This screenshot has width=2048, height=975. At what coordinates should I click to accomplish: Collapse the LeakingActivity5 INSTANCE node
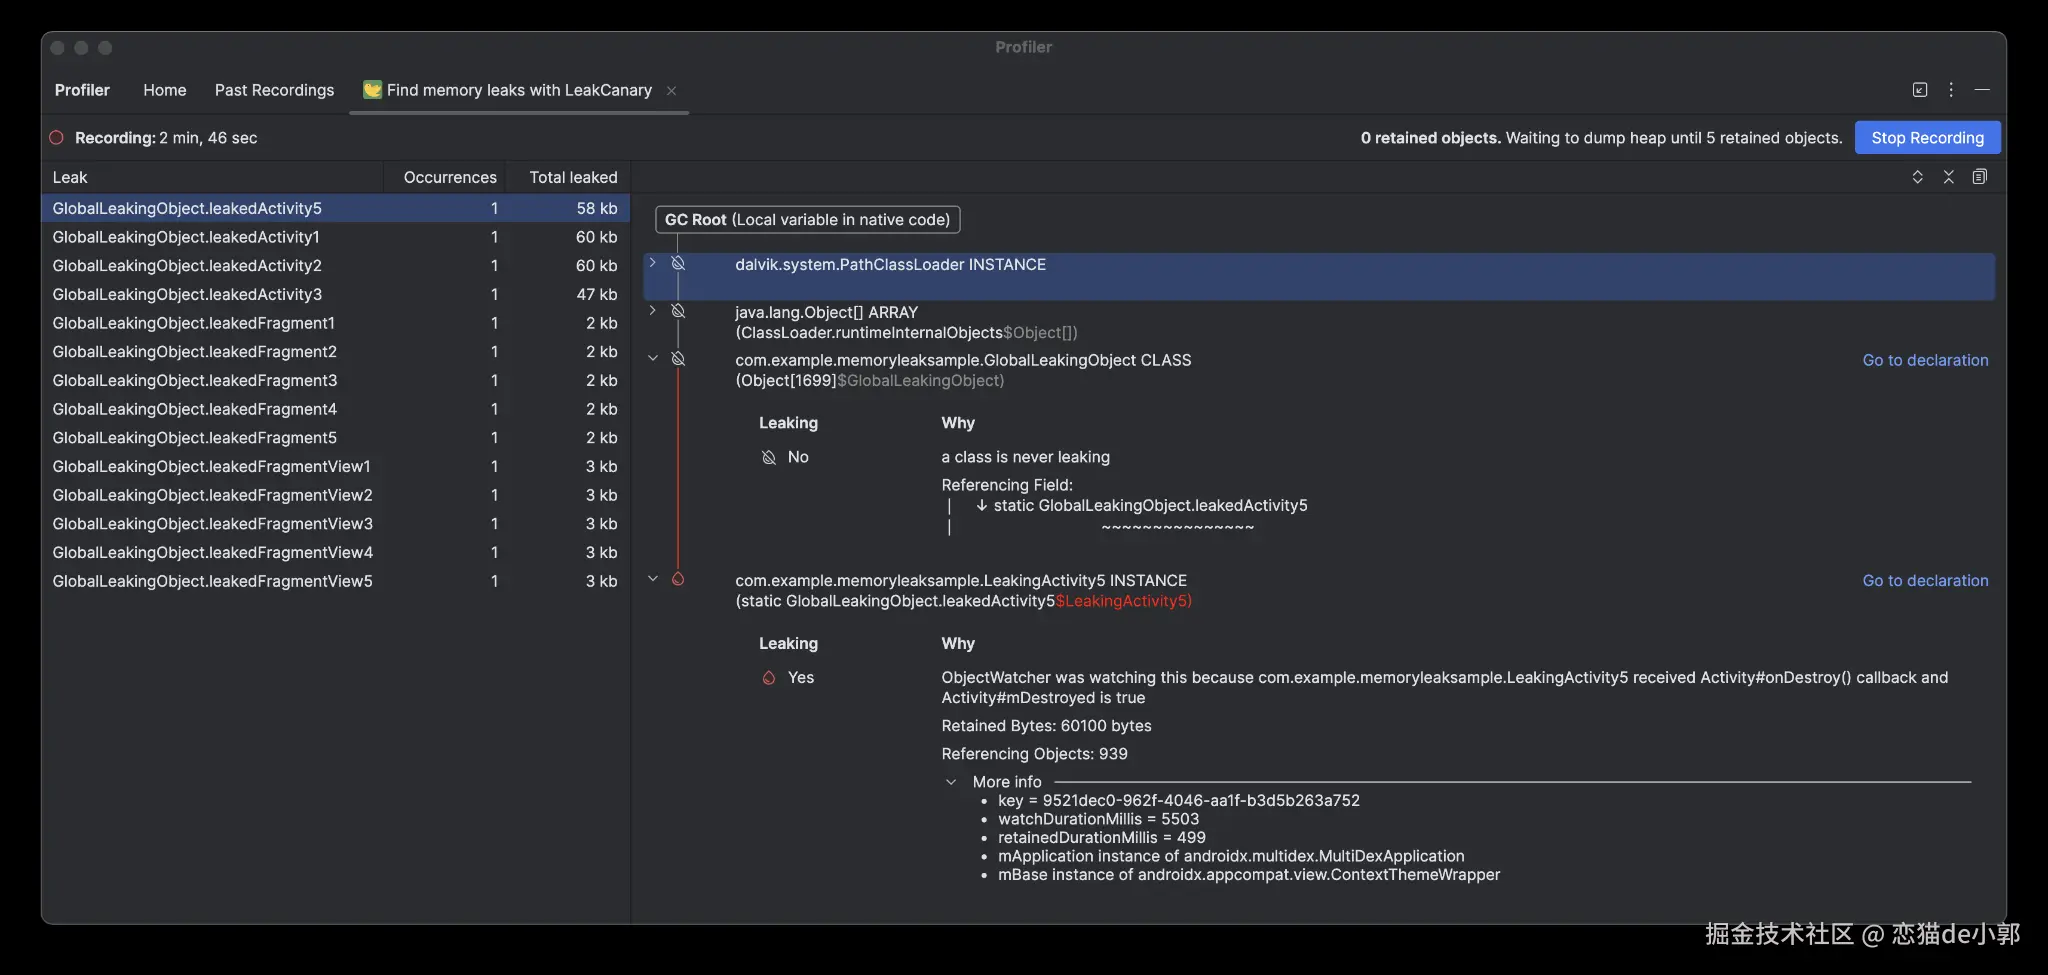[x=653, y=578]
